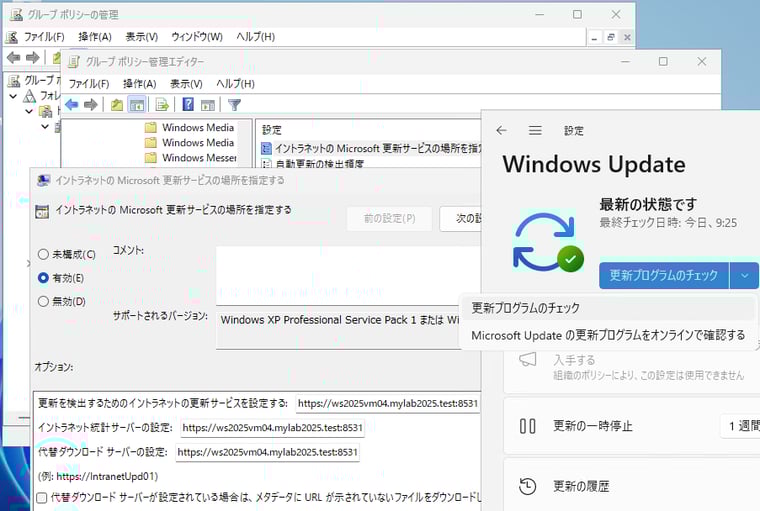Open dropdown arrow next to 更新プログラムのチェック button
The width and height of the screenshot is (760, 511).
tap(744, 275)
